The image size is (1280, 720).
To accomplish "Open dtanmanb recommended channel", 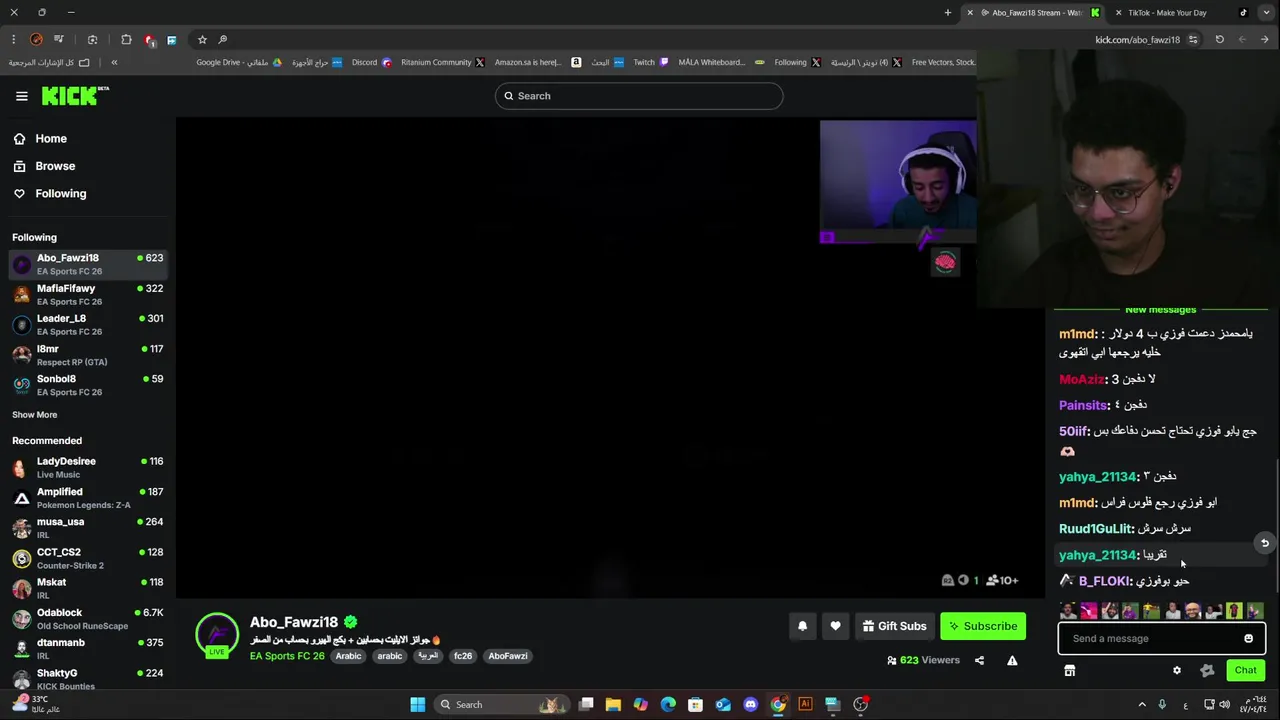I will coord(87,648).
